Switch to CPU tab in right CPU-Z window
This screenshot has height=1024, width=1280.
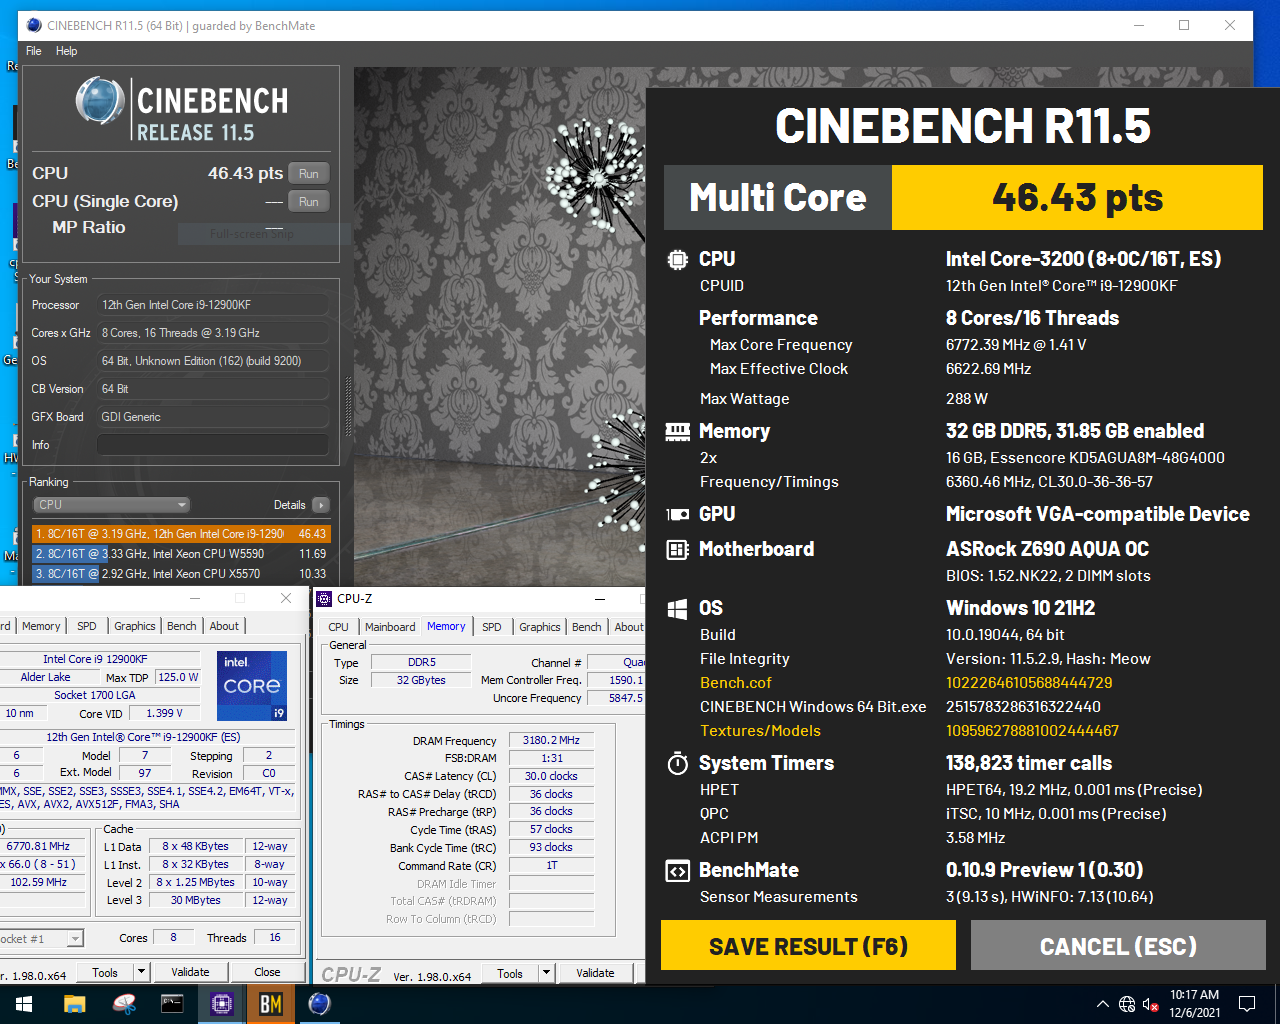tap(339, 627)
